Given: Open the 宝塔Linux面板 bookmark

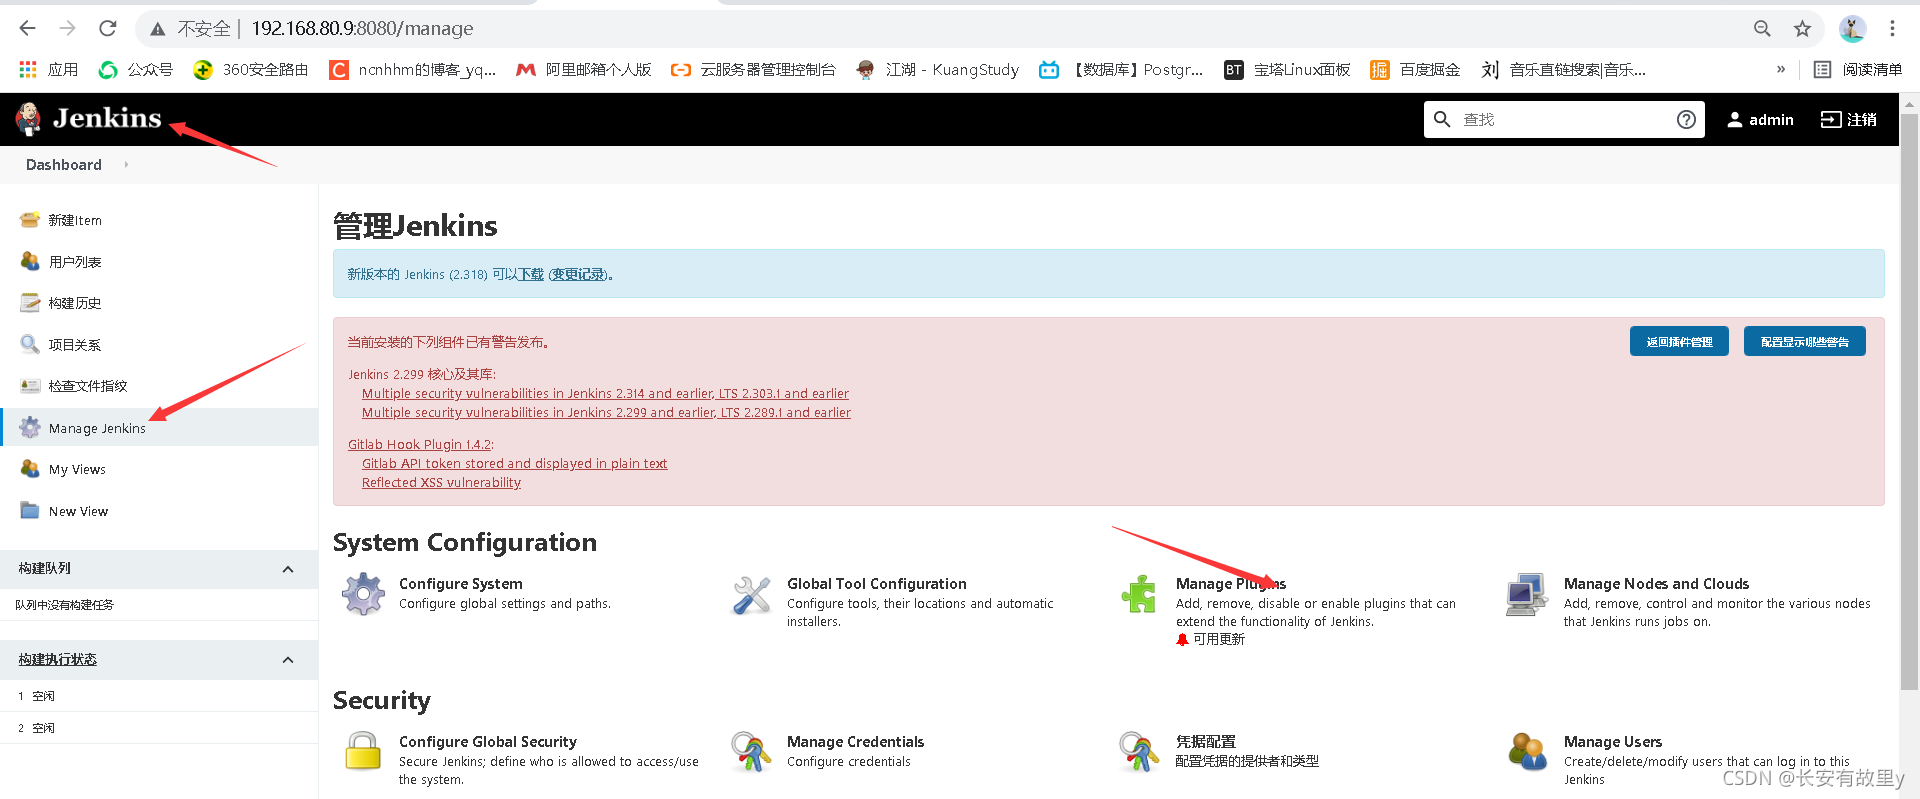Looking at the screenshot, I should click(1287, 69).
